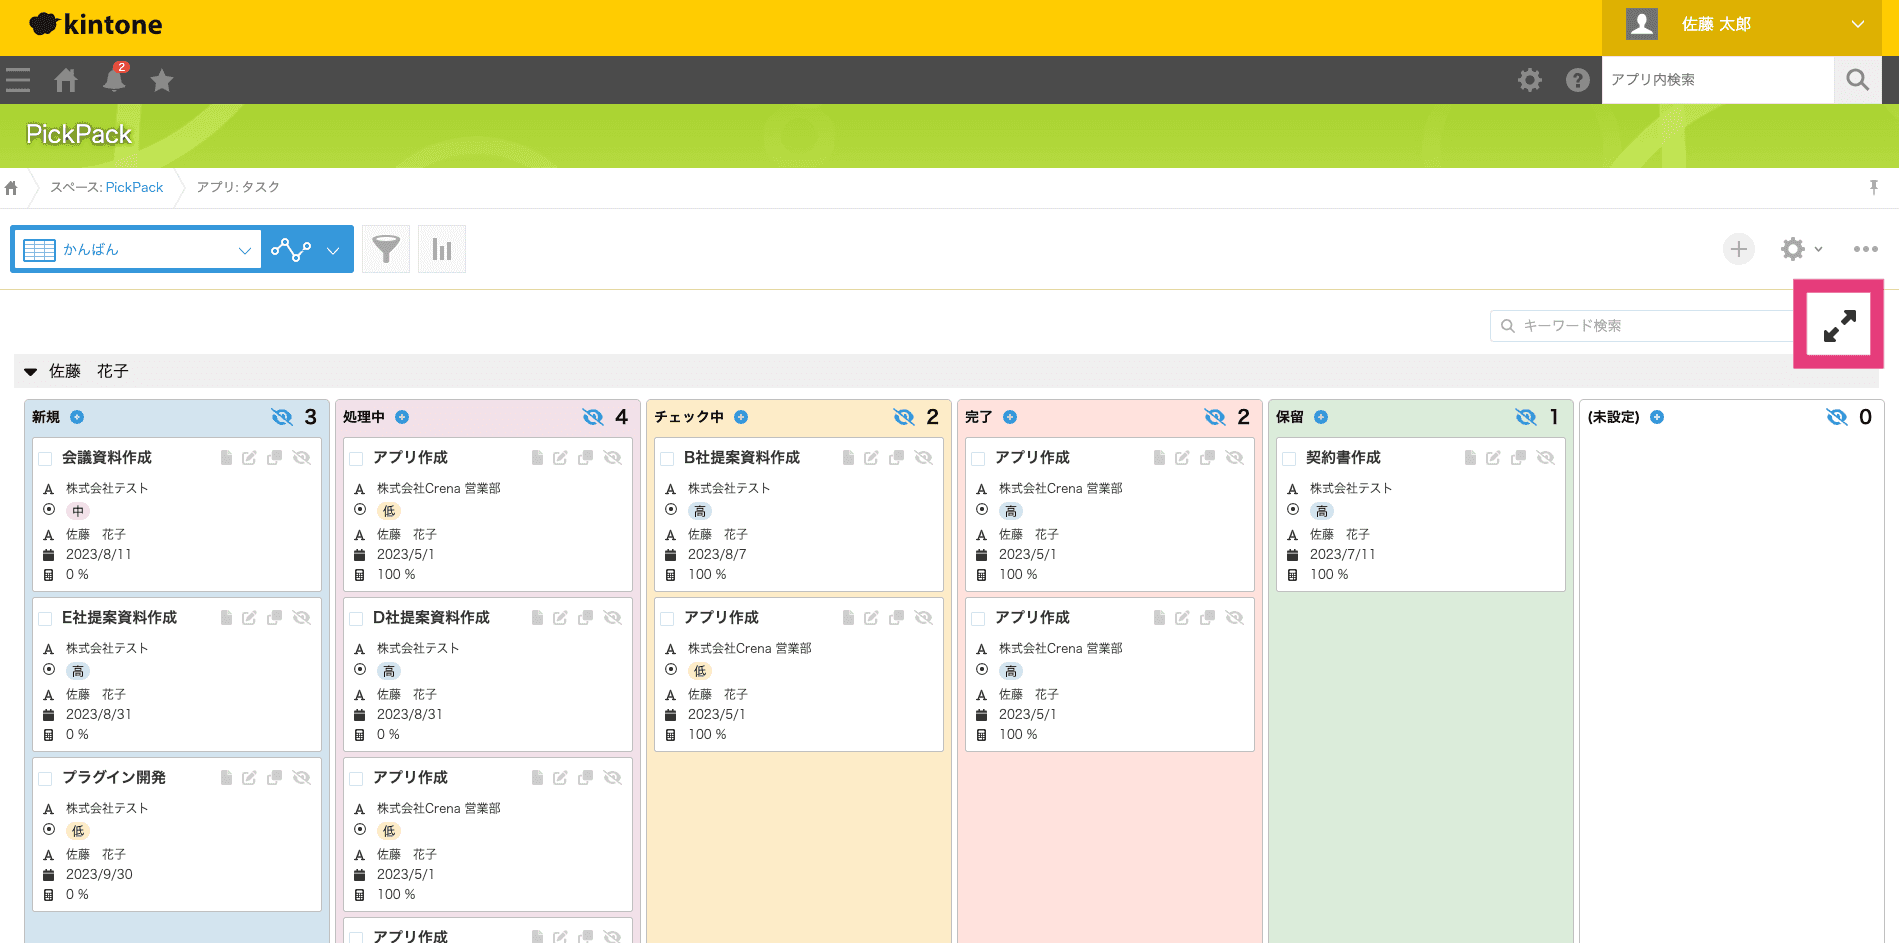Click the date 2023/8/11
This screenshot has width=1899, height=951.
tap(99, 555)
